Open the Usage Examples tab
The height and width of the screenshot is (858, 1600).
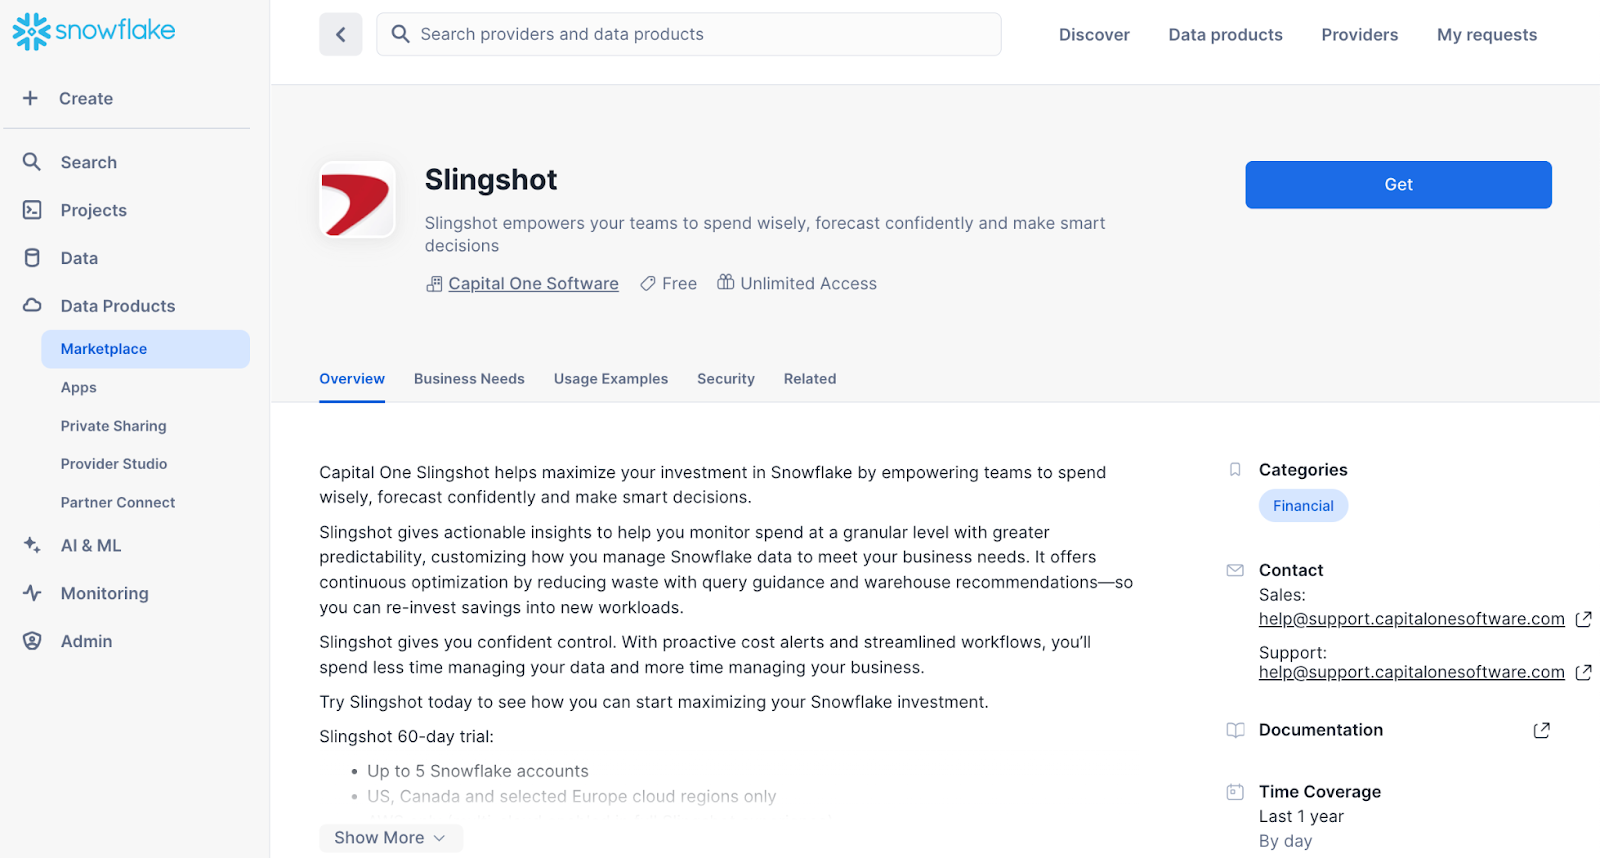[610, 378]
